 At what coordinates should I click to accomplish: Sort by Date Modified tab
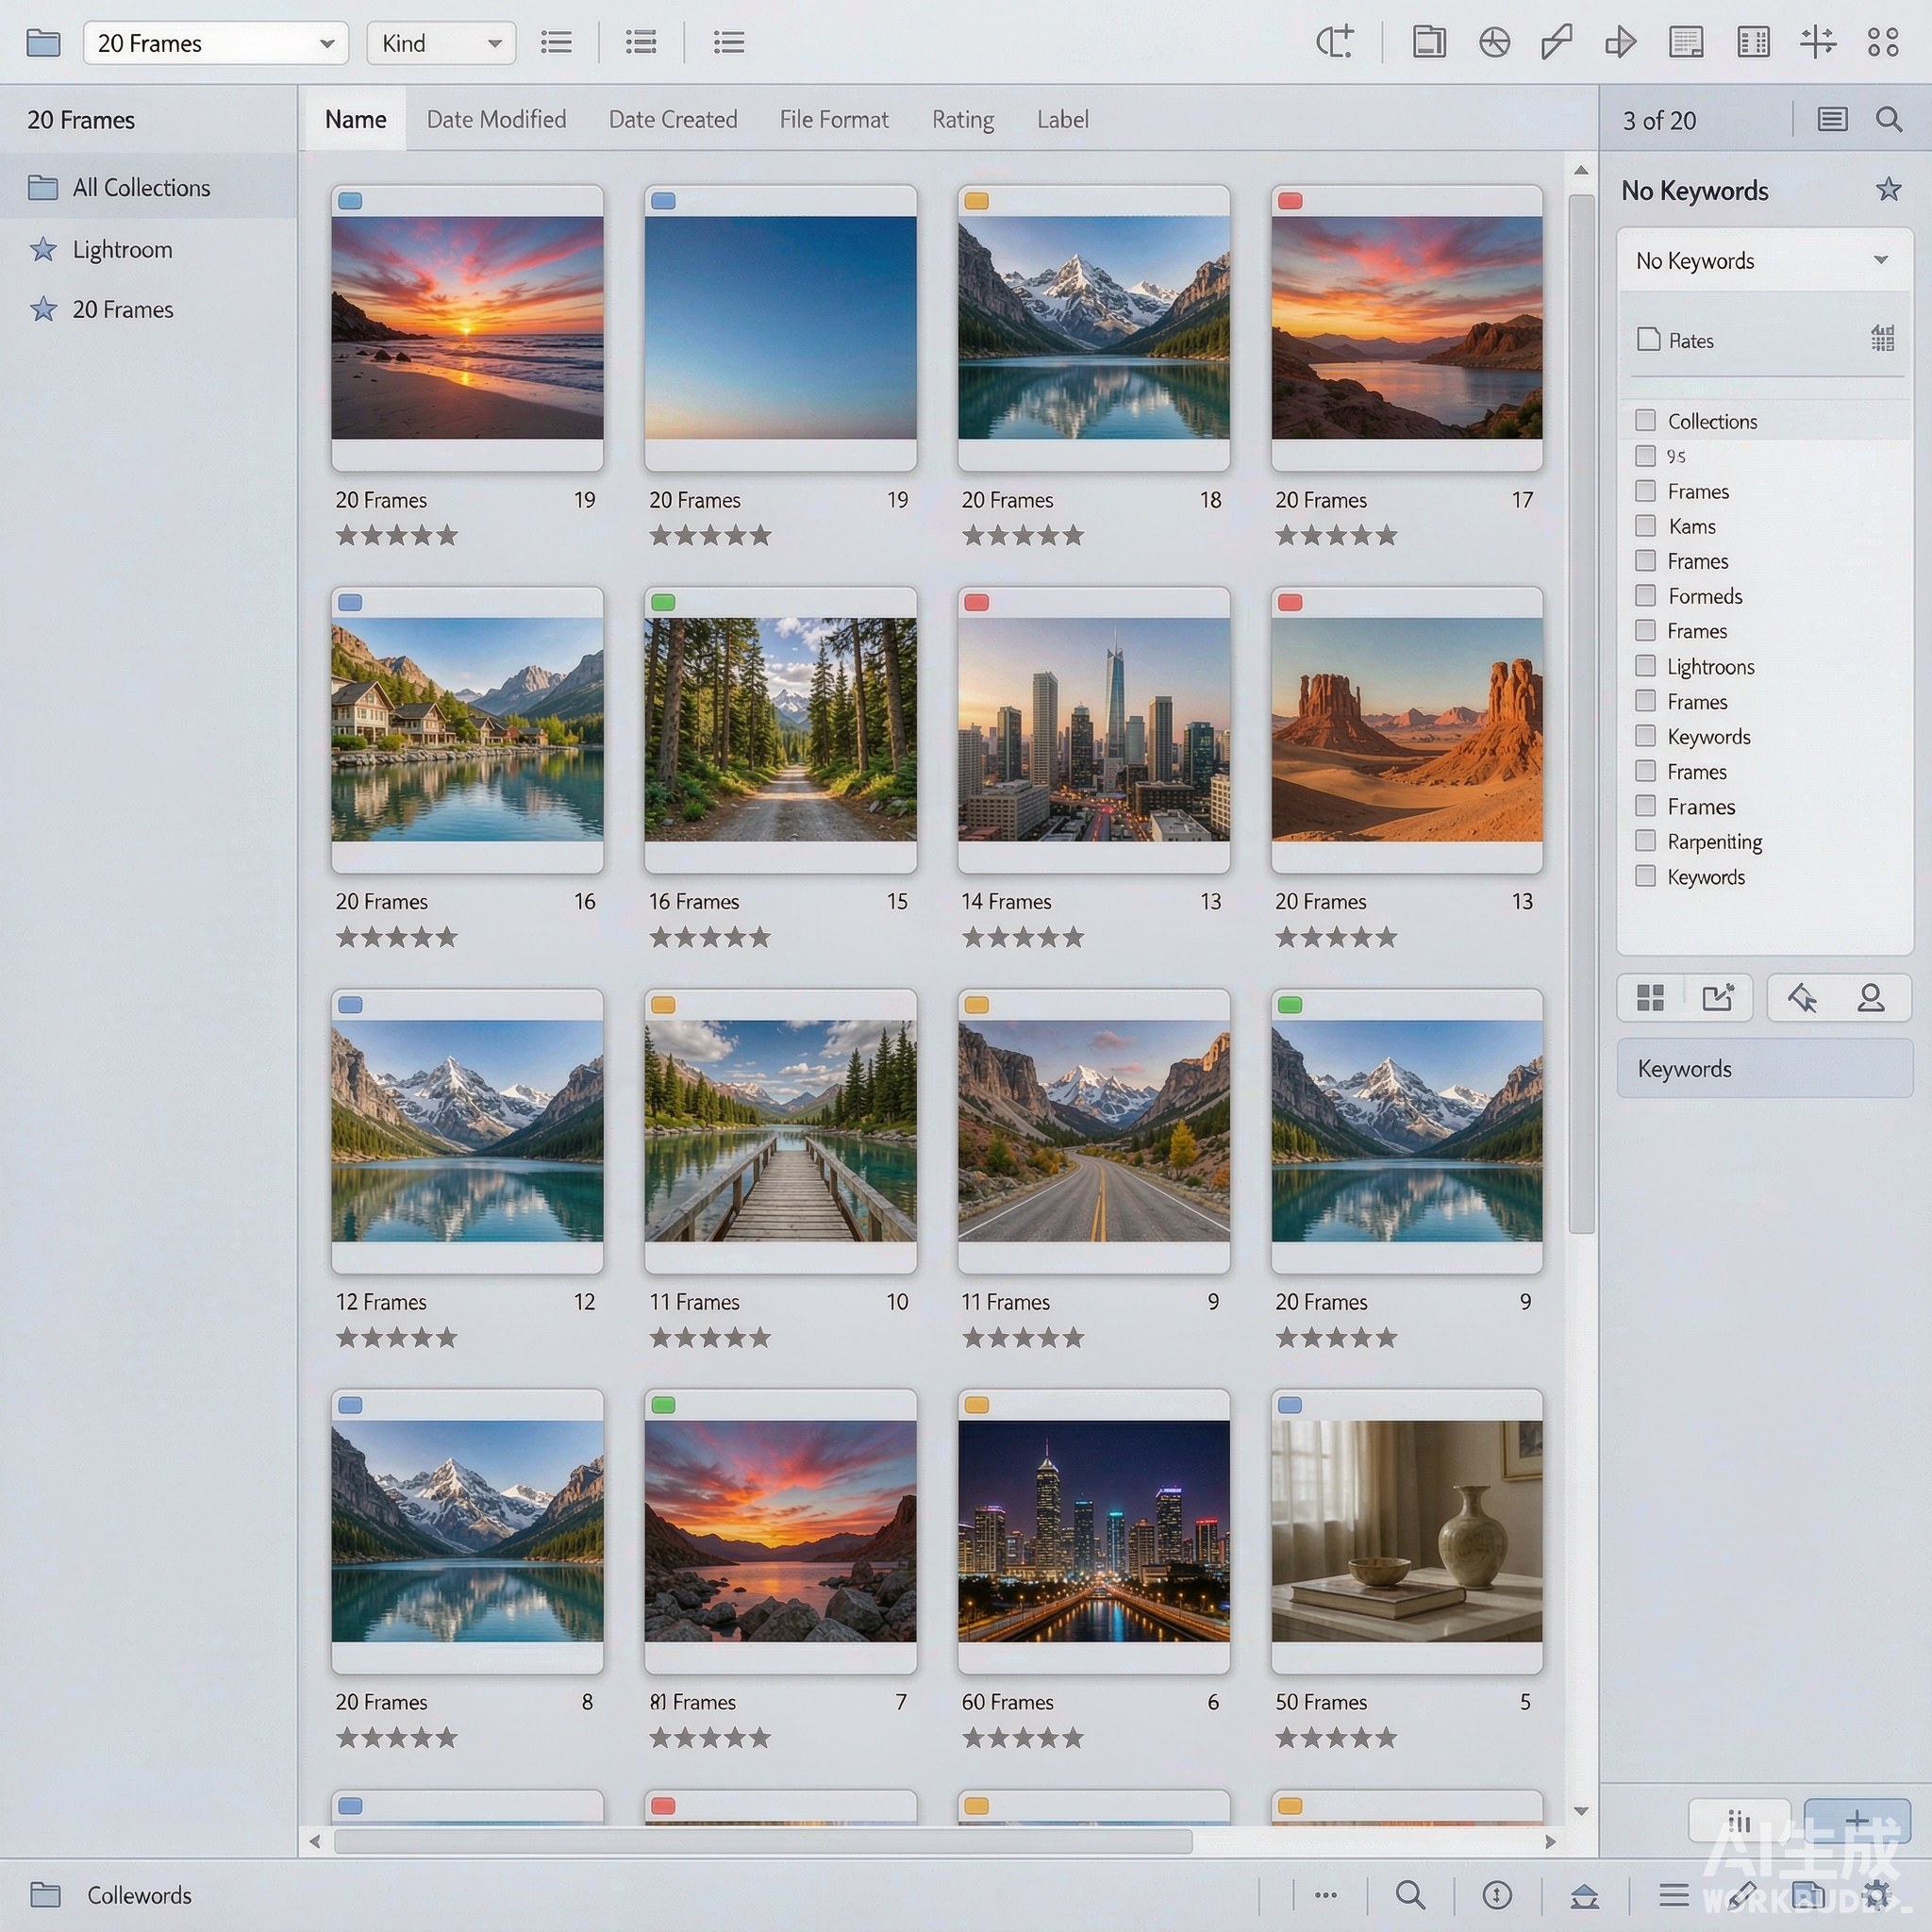point(496,119)
